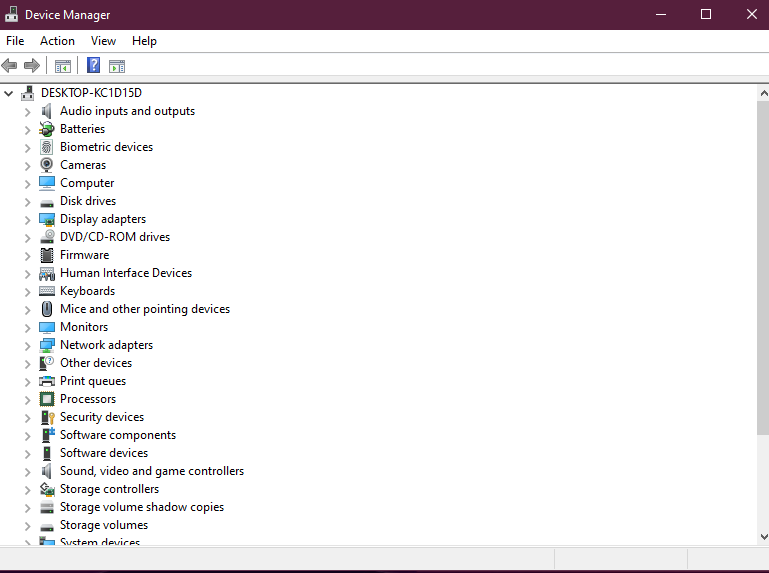Show/hide console tree toolbar icon
The image size is (769, 573).
63,66
